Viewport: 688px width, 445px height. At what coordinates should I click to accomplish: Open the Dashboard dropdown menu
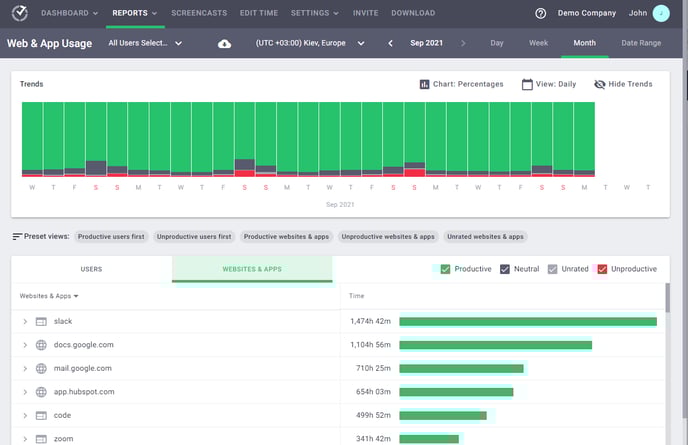(69, 13)
